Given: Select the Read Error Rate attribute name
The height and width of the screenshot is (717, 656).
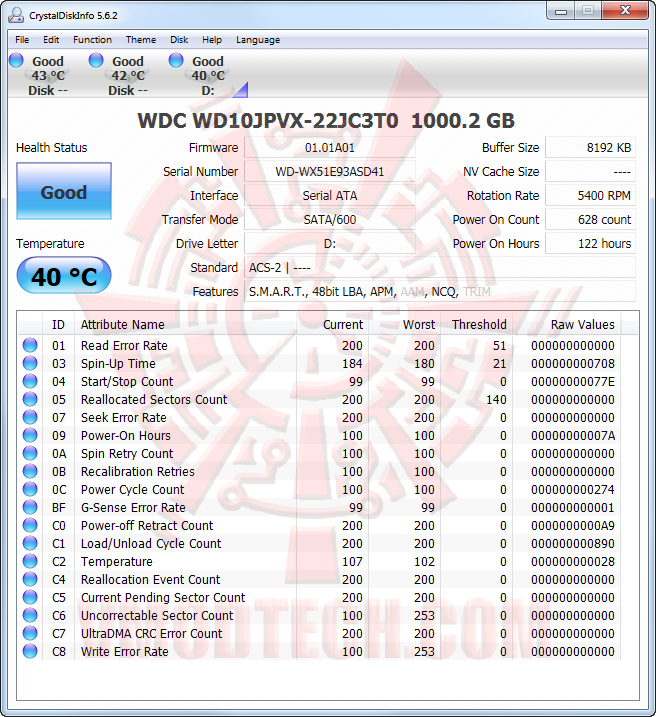Looking at the screenshot, I should click(x=124, y=346).
